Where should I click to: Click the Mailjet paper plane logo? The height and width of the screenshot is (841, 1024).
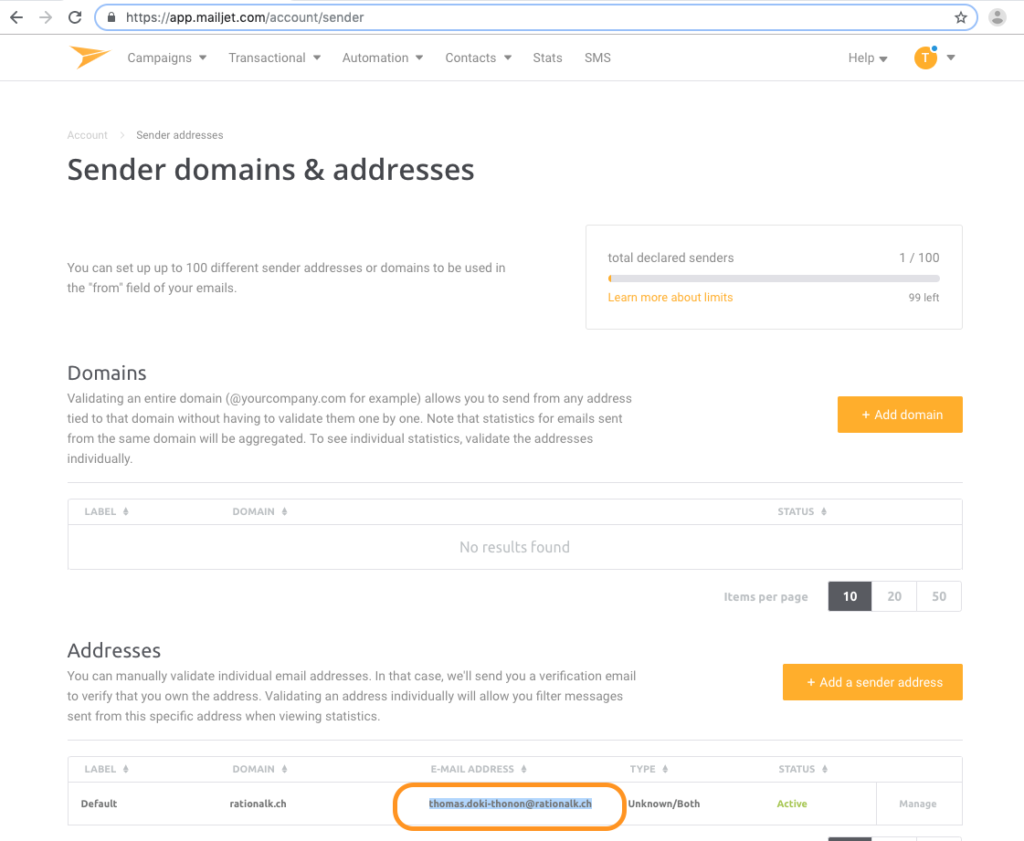tap(90, 58)
